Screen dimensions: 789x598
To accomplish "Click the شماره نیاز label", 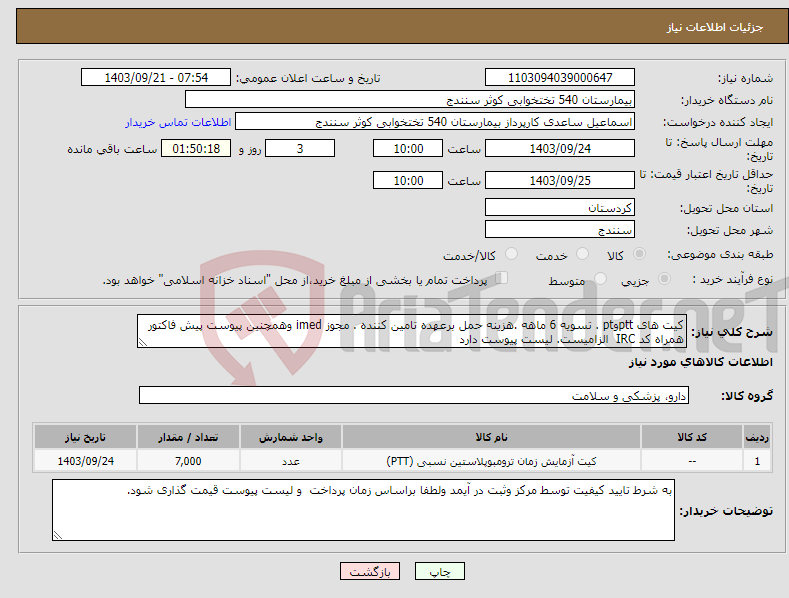I will tap(745, 78).
